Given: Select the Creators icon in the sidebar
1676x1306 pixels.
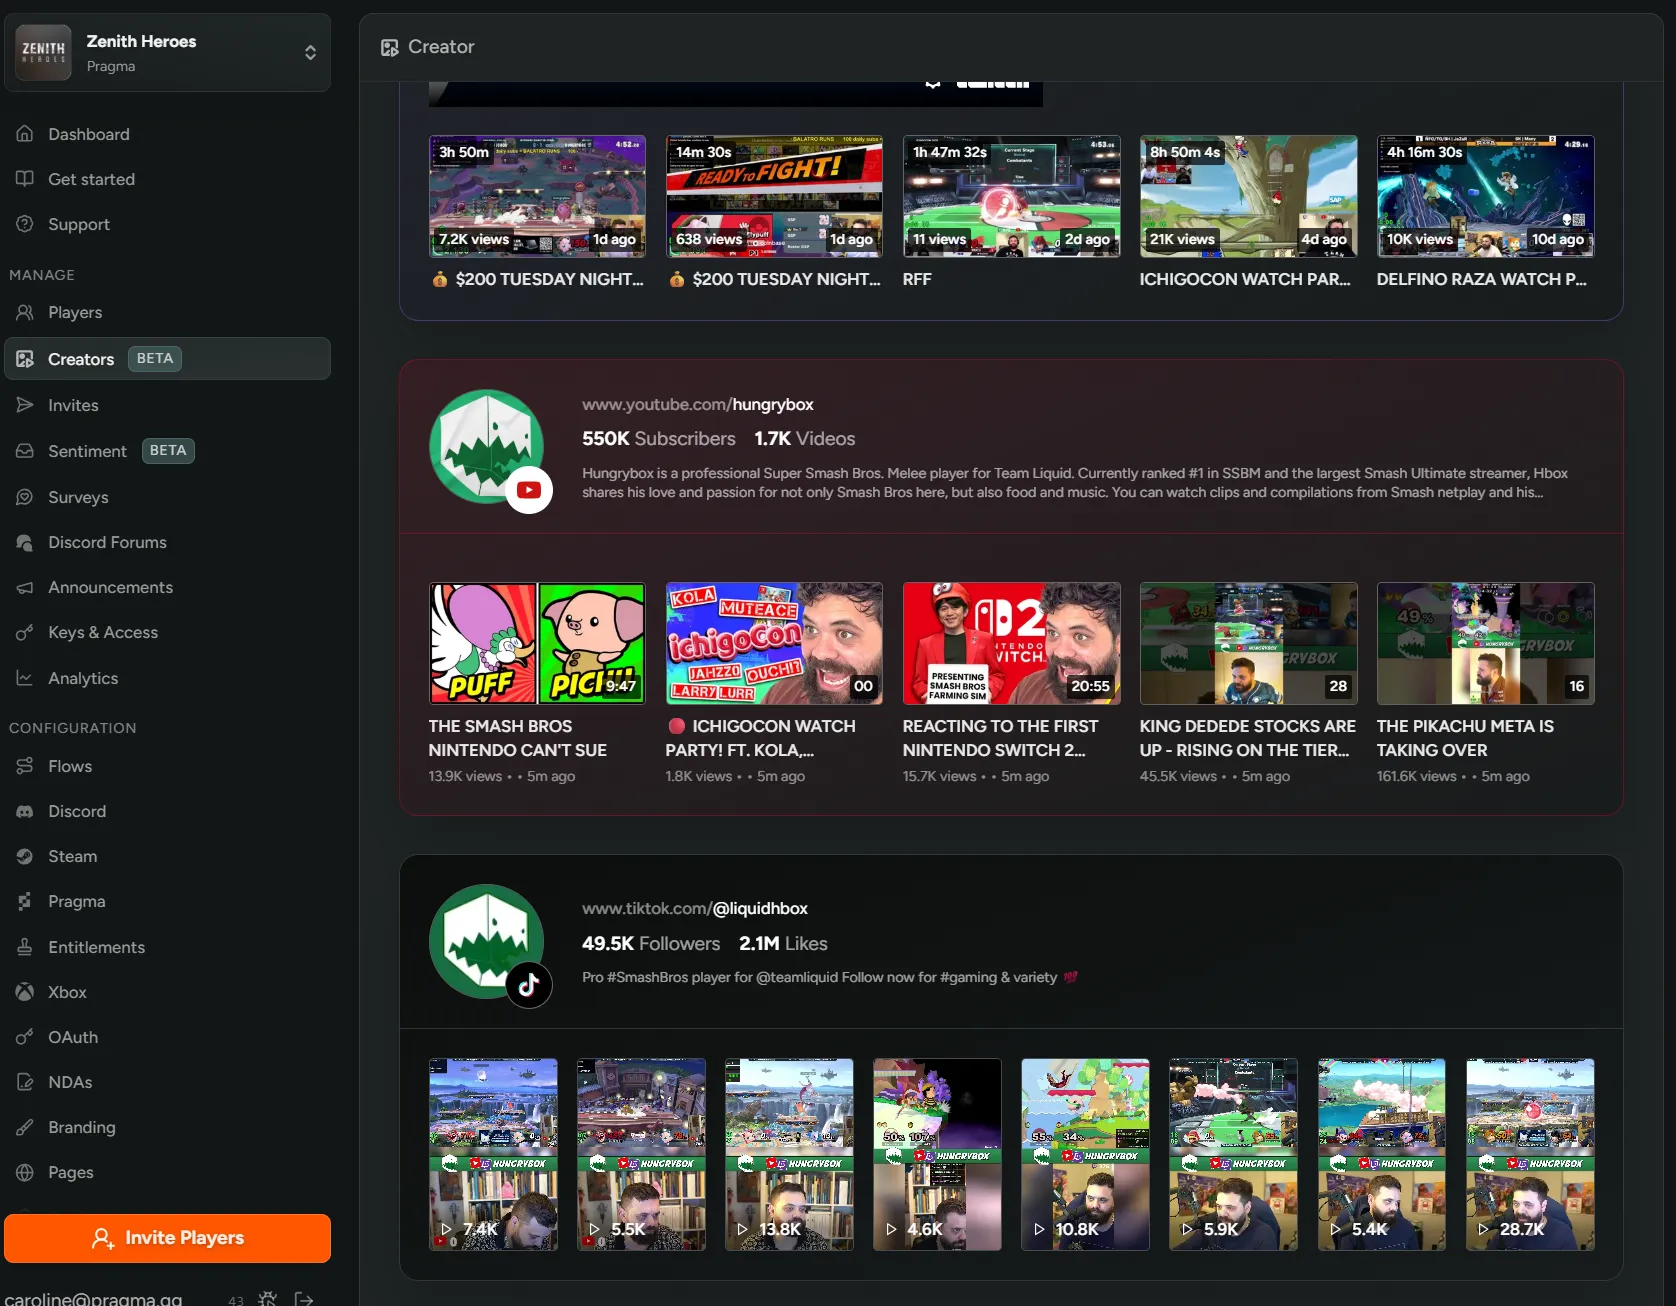Looking at the screenshot, I should pyautogui.click(x=24, y=358).
